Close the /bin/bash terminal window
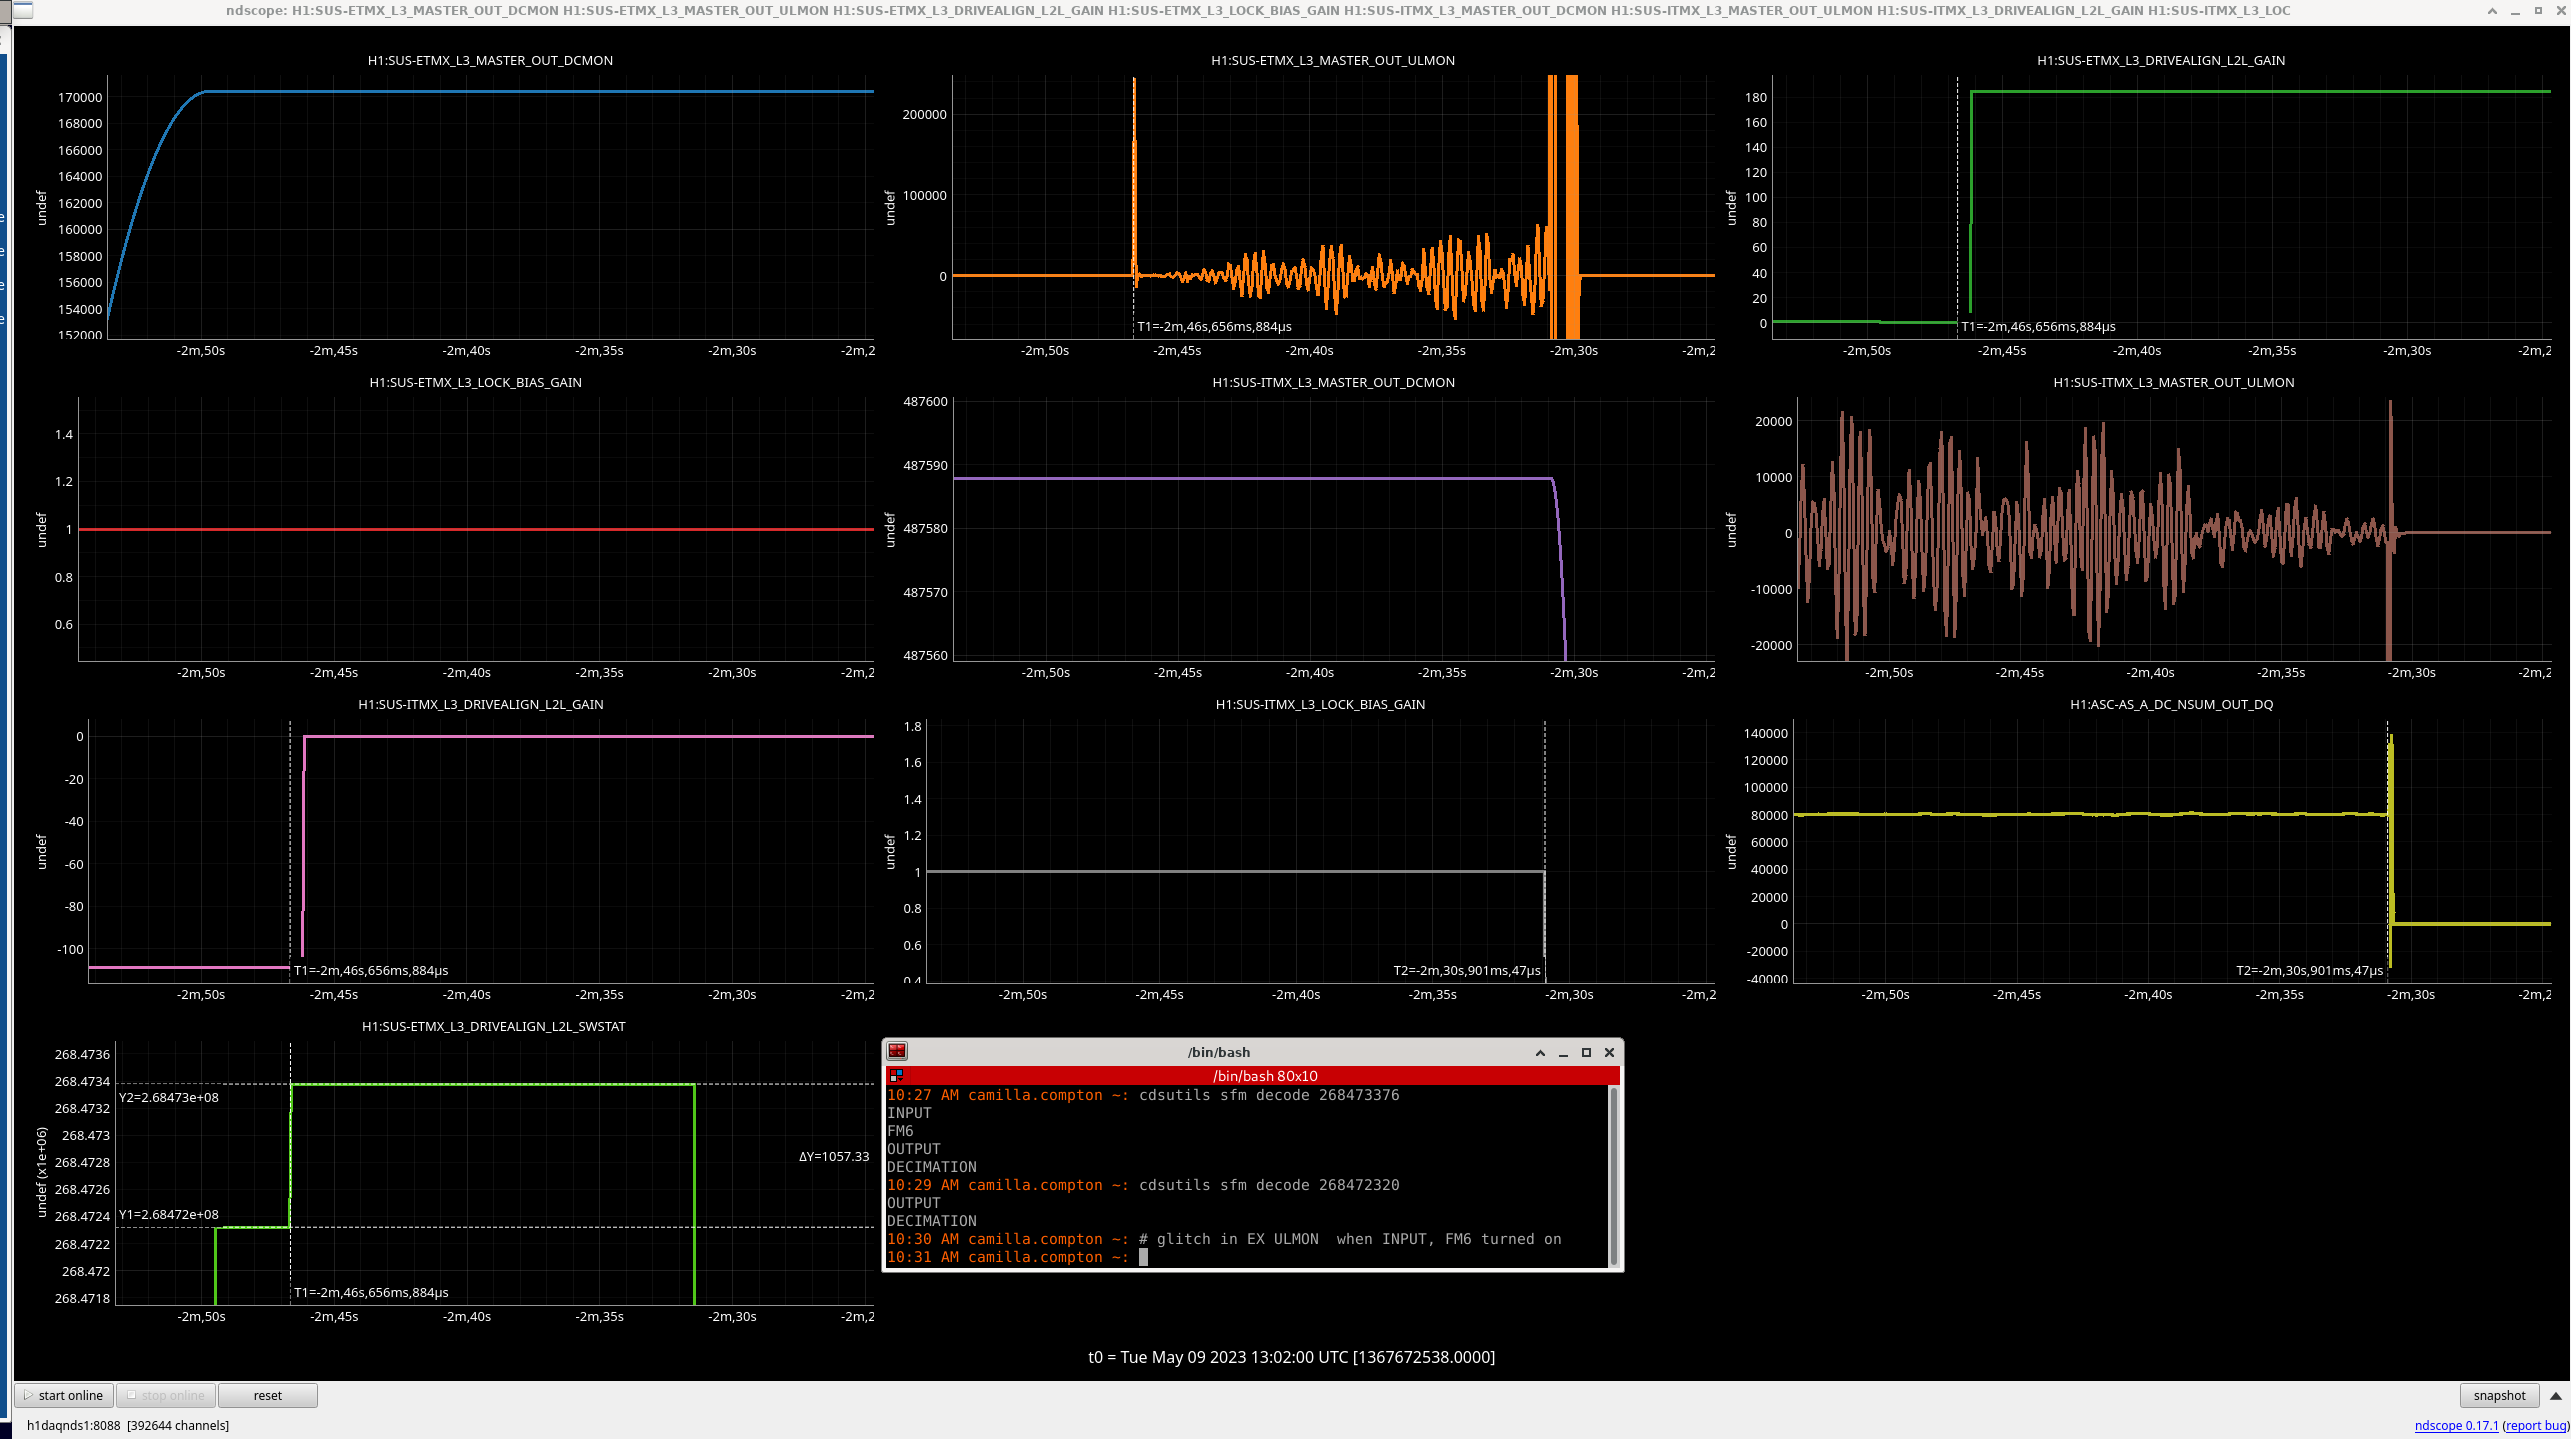The height and width of the screenshot is (1439, 2571). point(1609,1052)
